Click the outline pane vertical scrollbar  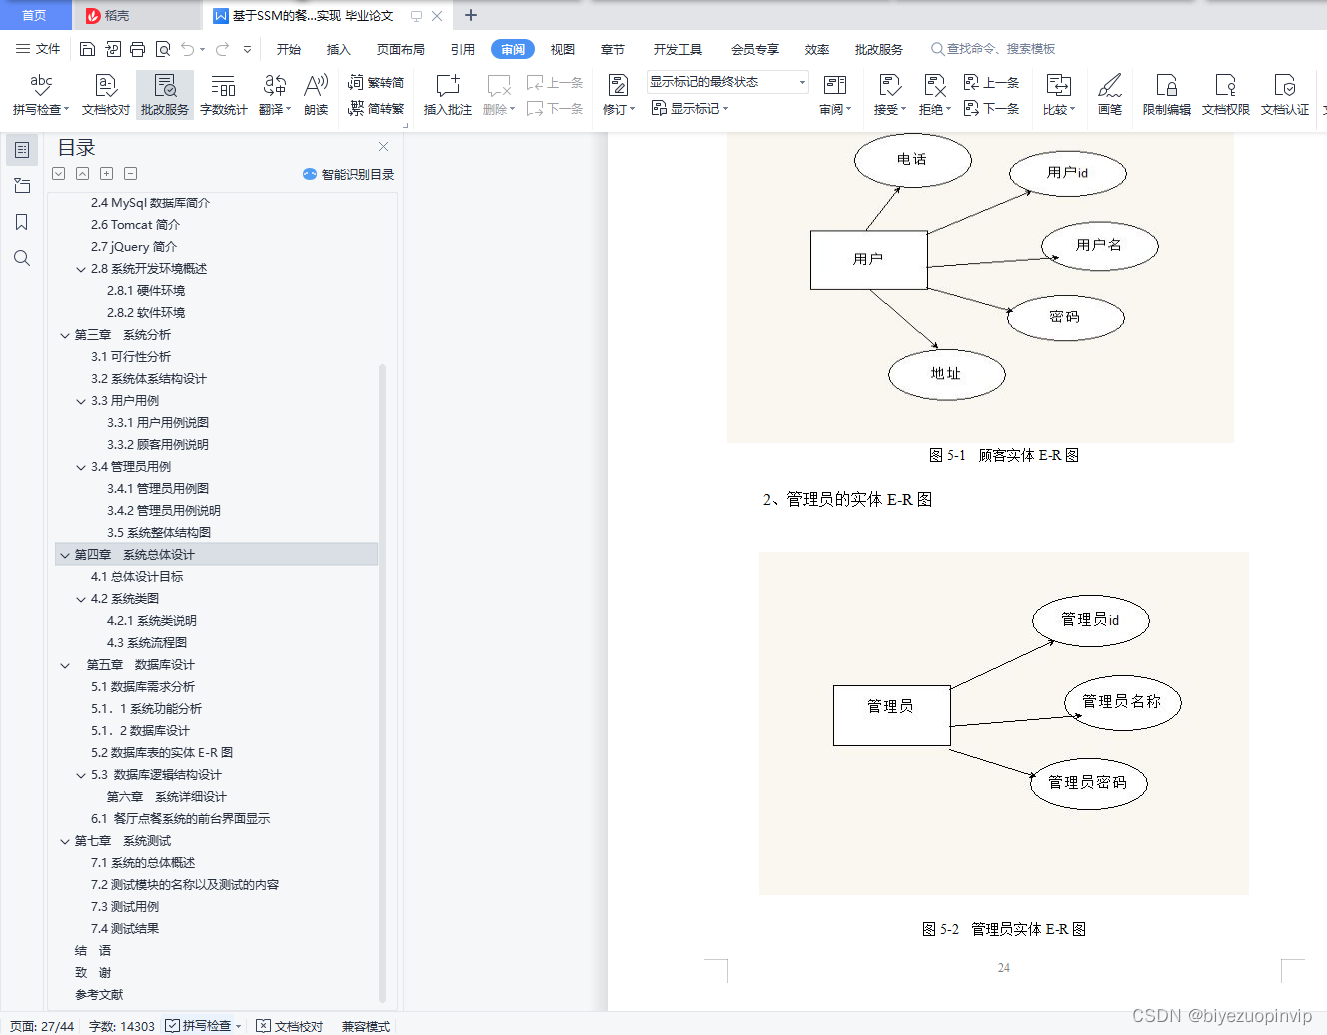(382, 683)
